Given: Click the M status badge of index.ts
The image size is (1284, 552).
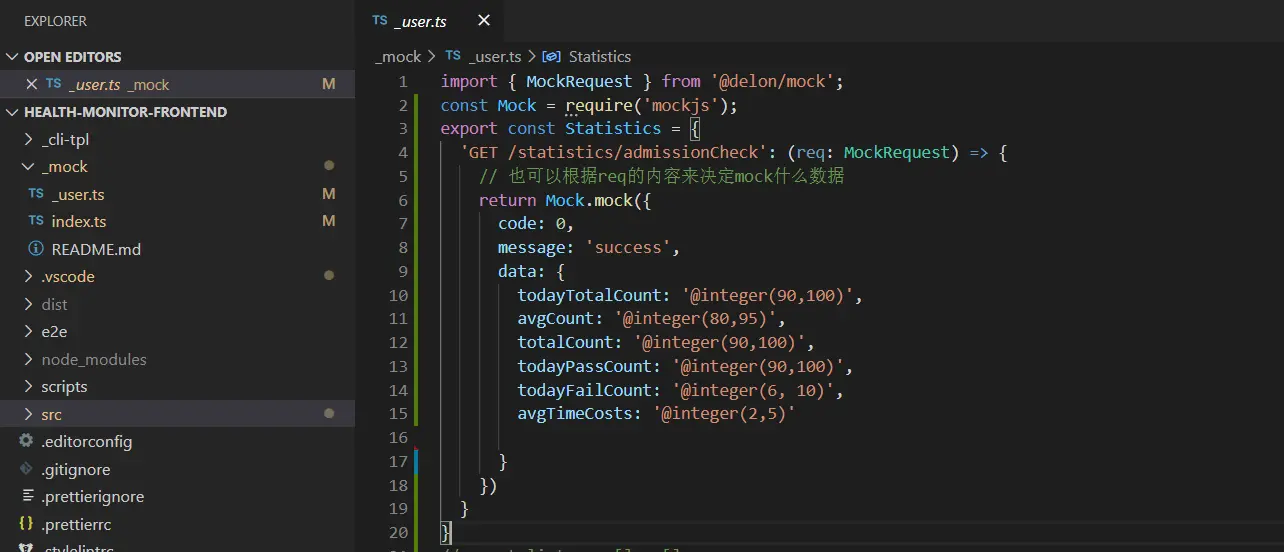Looking at the screenshot, I should (x=328, y=222).
